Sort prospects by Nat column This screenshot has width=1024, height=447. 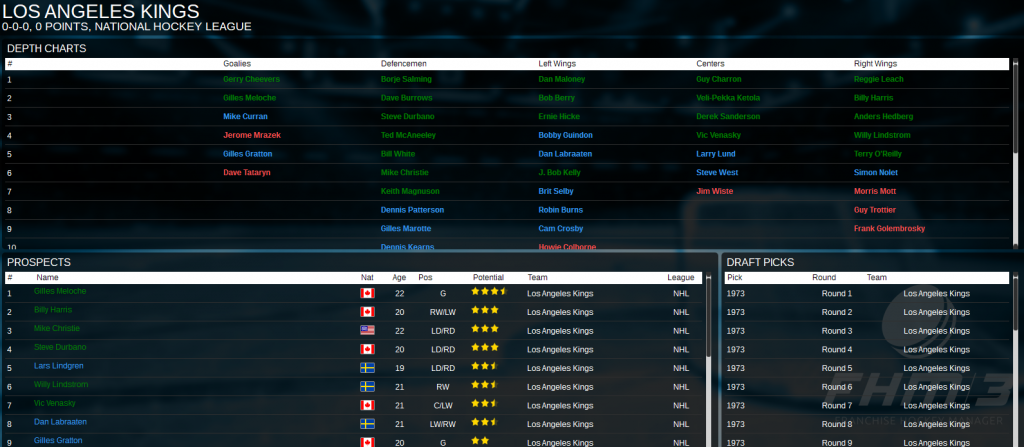[367, 278]
